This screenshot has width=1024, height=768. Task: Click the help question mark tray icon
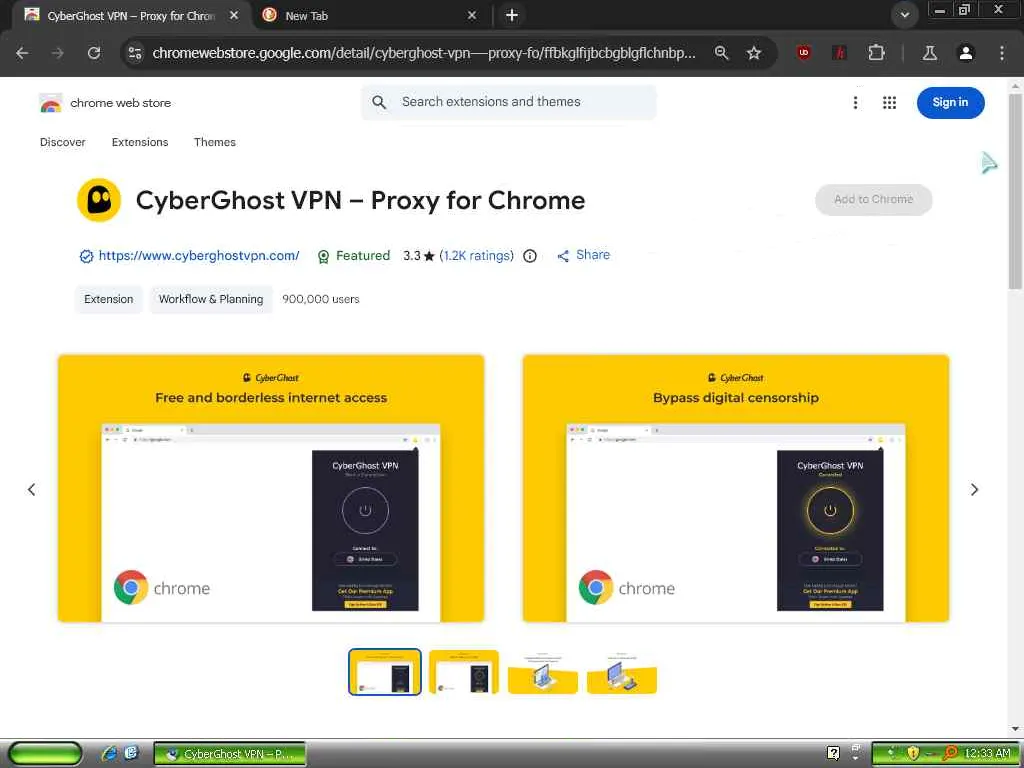point(833,753)
